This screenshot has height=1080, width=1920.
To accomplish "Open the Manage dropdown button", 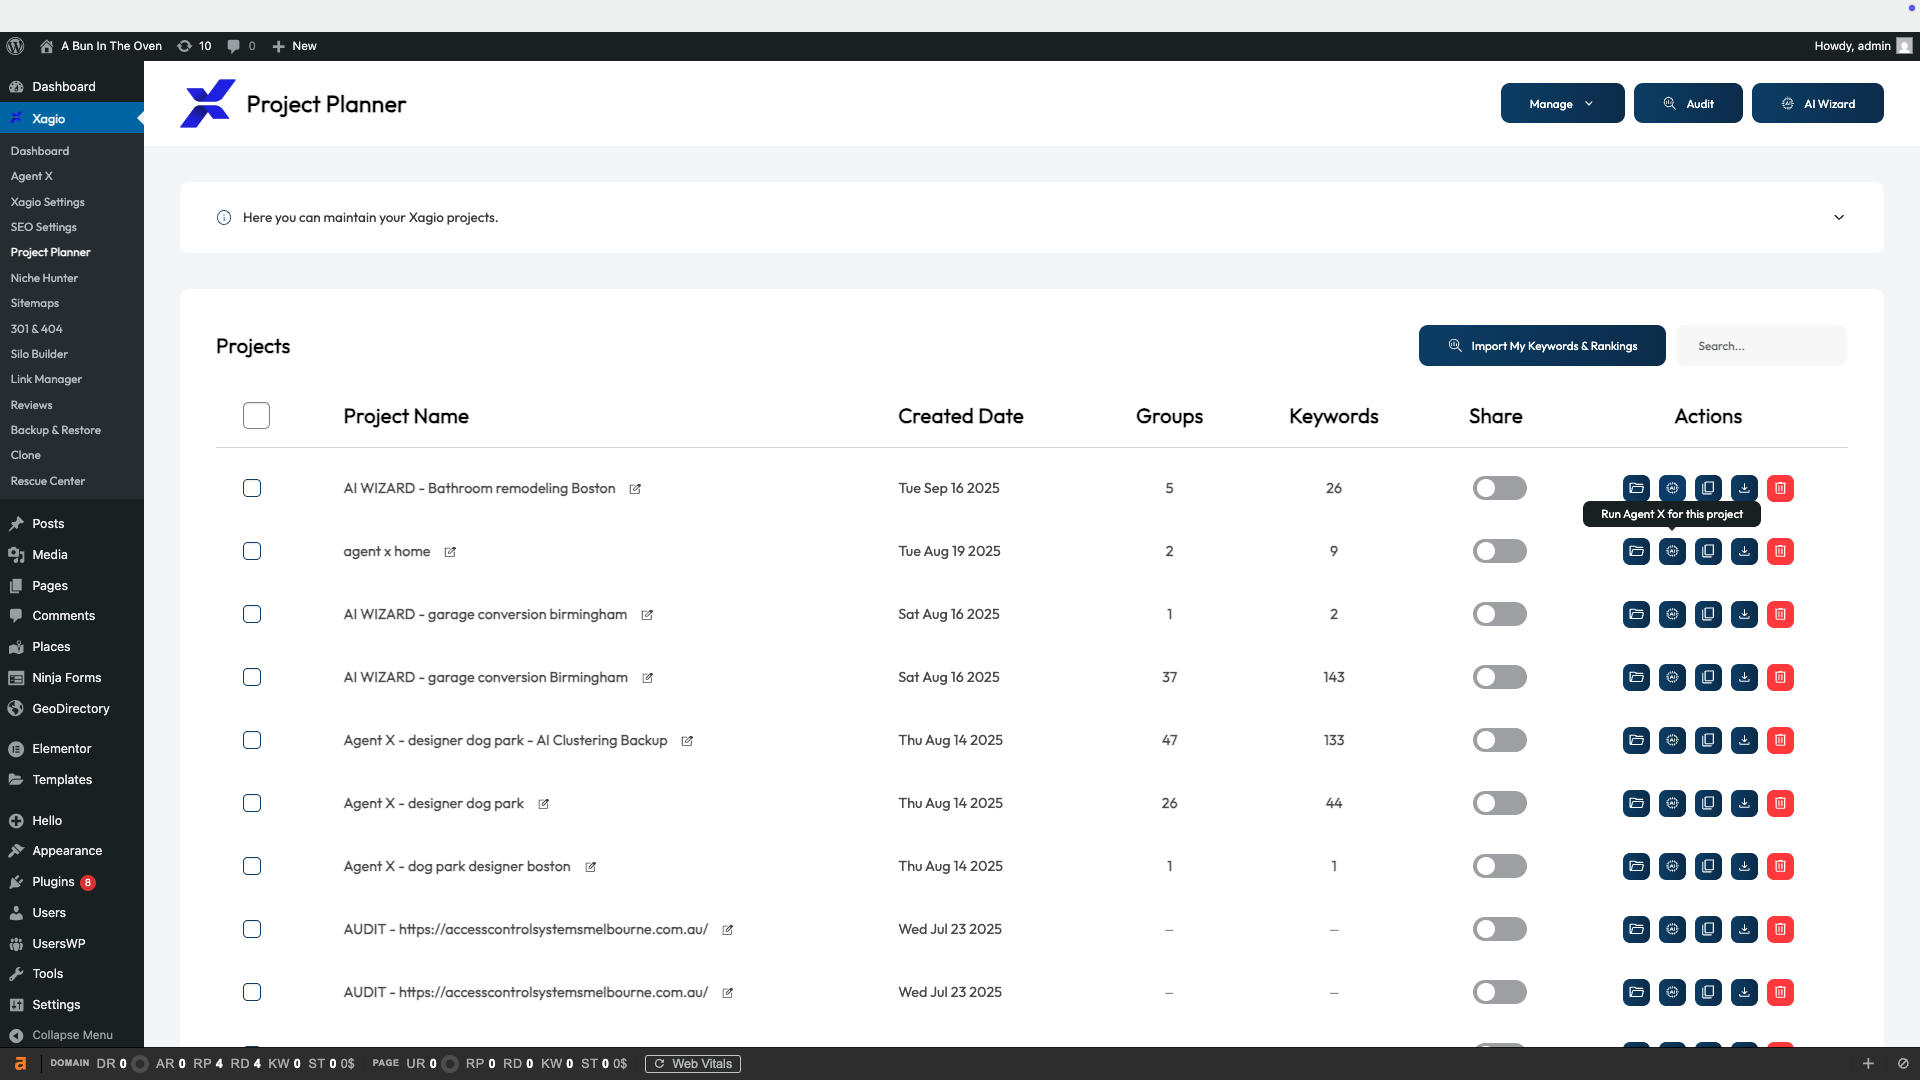I will [x=1562, y=104].
